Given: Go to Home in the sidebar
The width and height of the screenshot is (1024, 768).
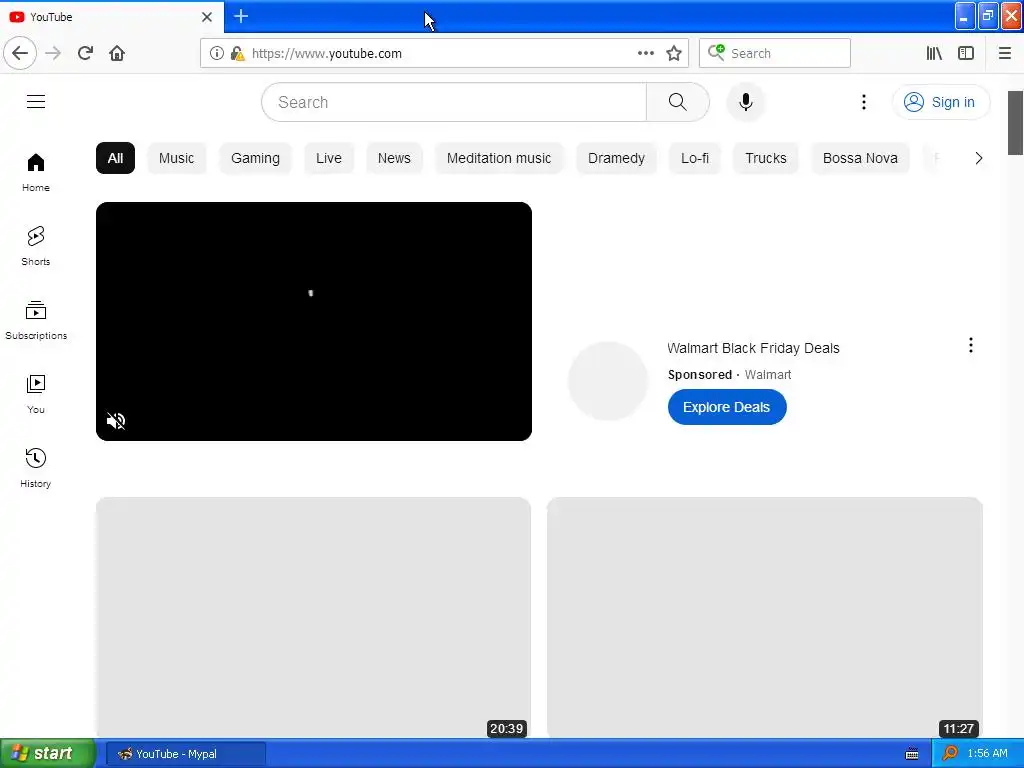Looking at the screenshot, I should [36, 172].
